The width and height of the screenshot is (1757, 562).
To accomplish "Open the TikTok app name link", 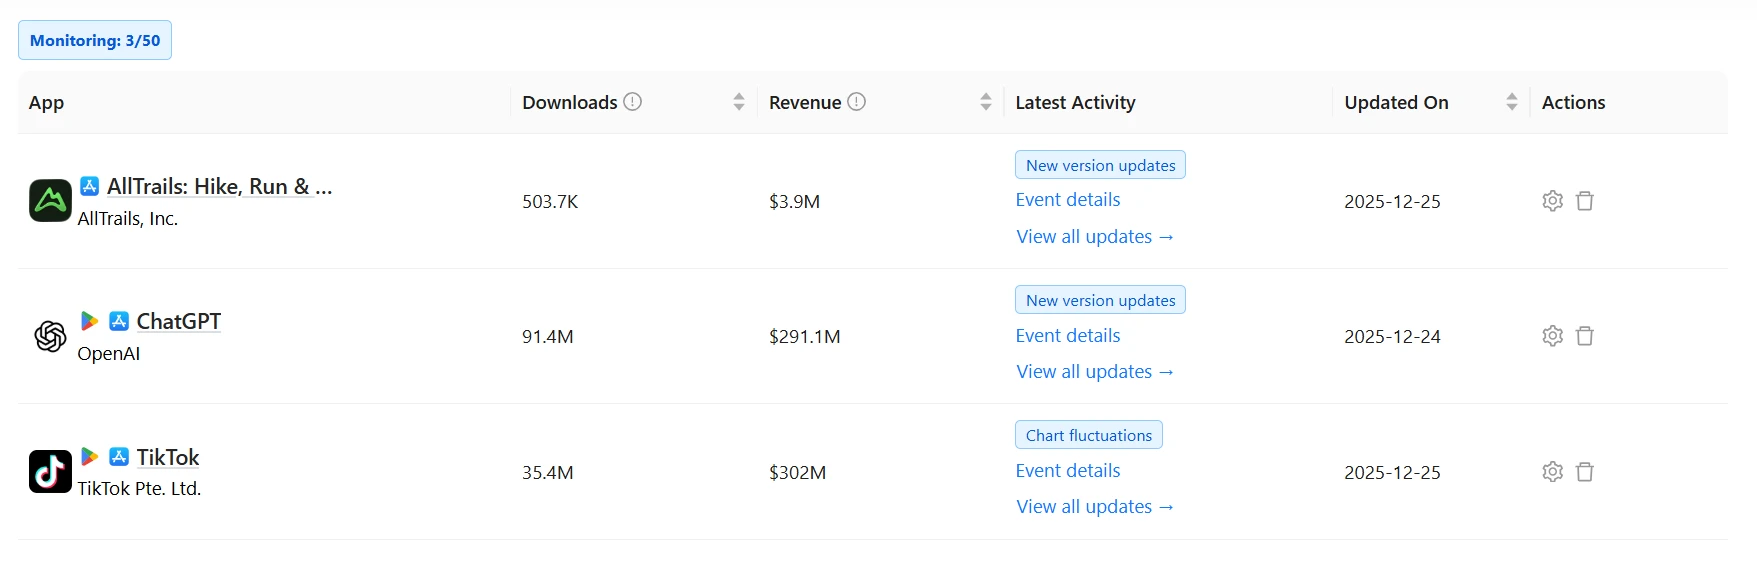I will [168, 457].
